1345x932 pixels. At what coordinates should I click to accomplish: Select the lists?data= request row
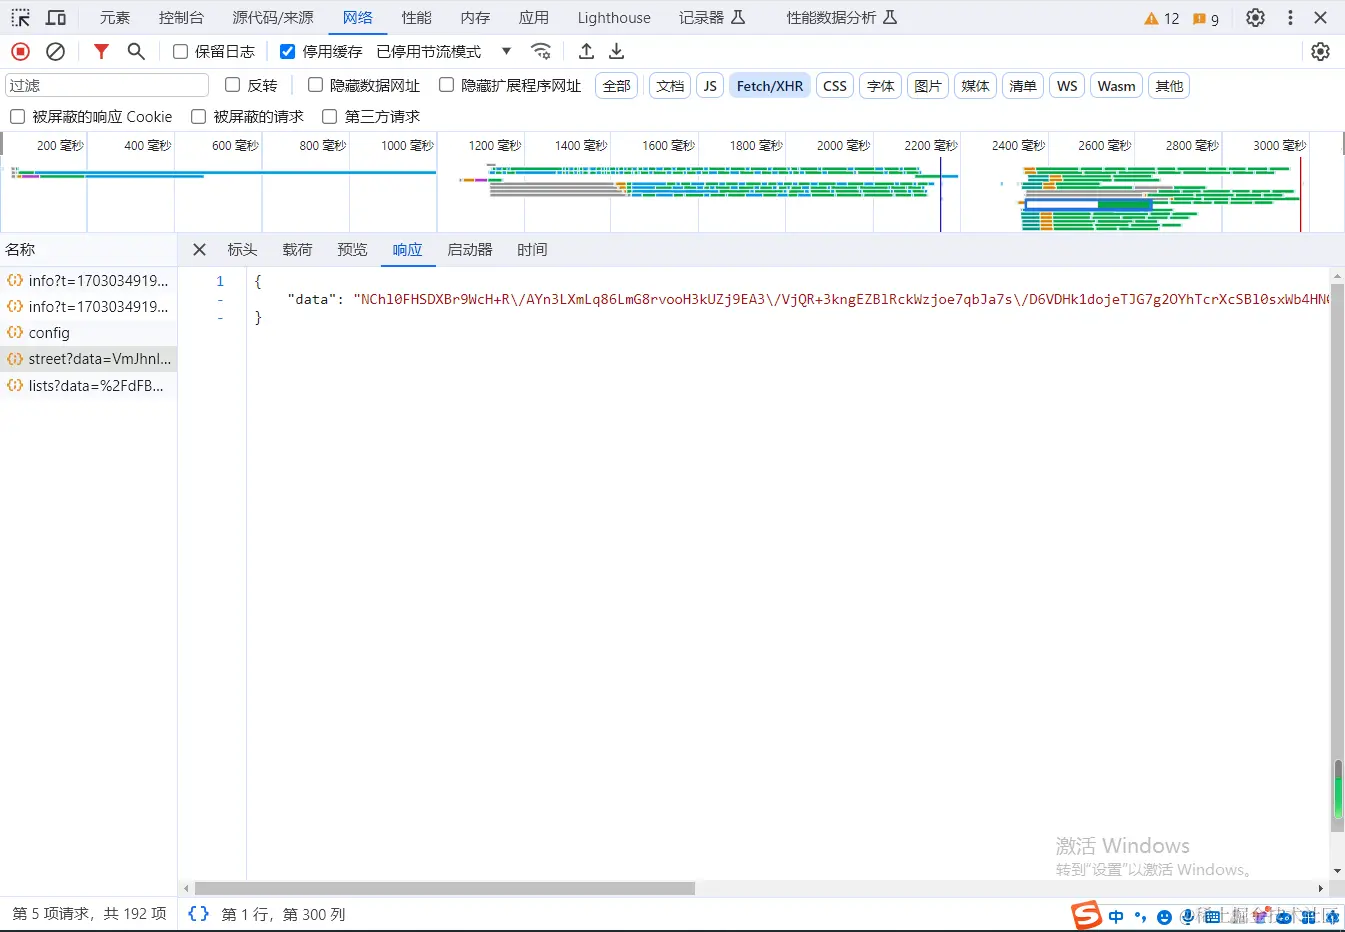click(x=89, y=386)
